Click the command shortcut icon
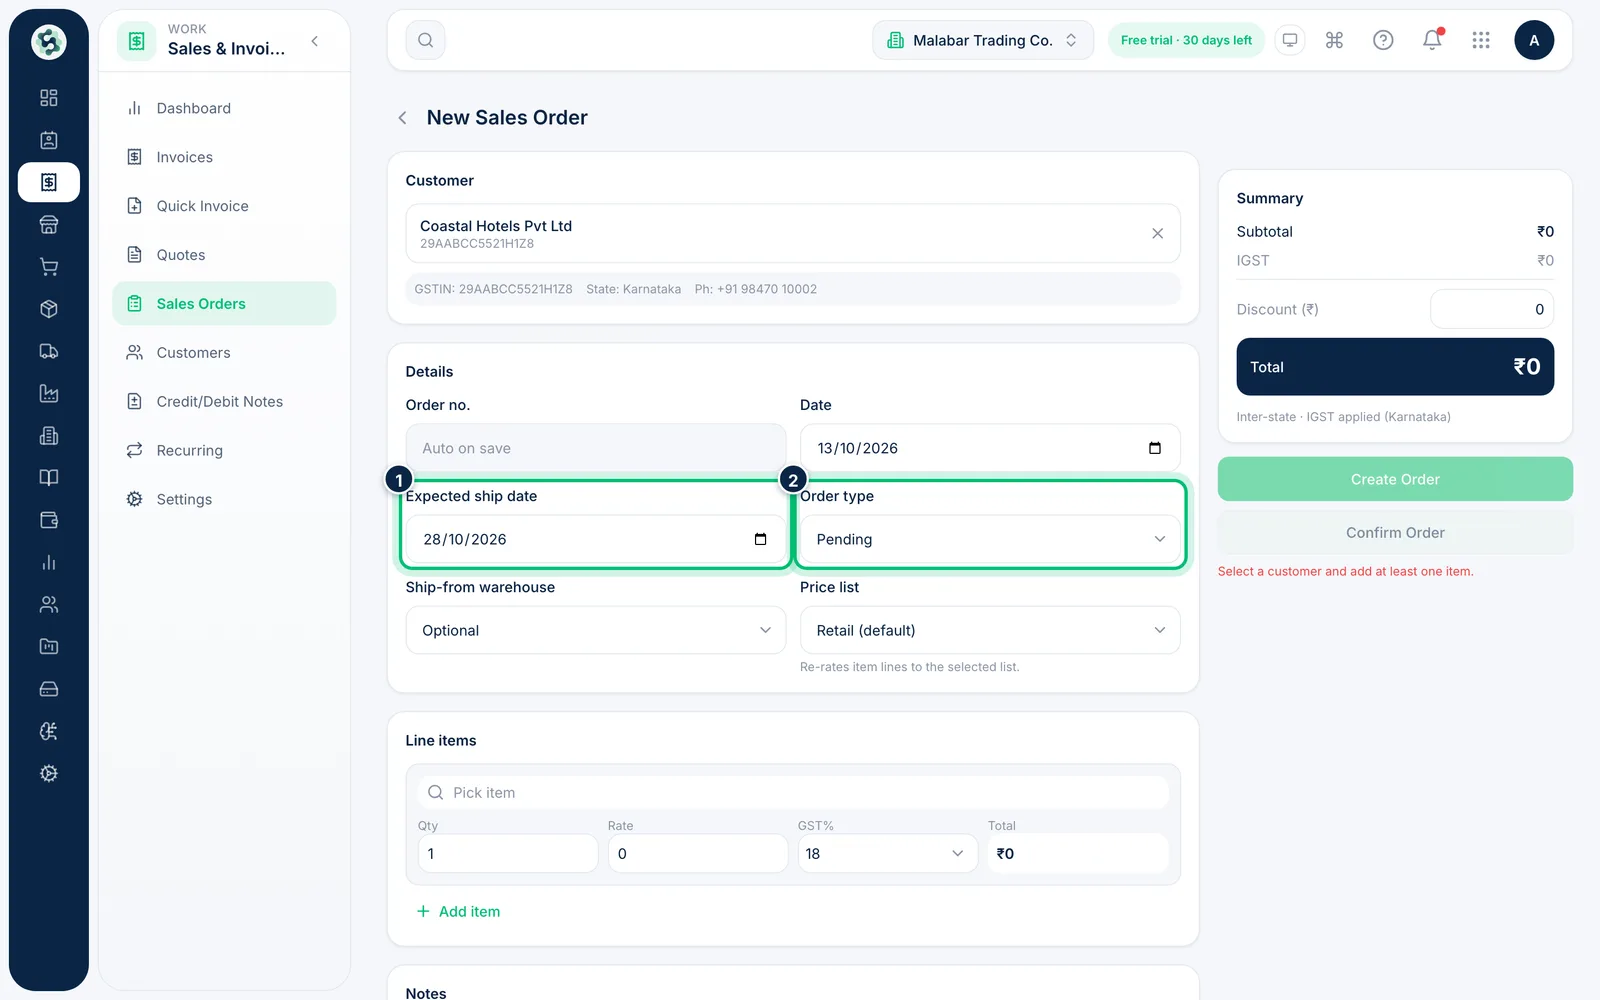The height and width of the screenshot is (1000, 1600). [x=1334, y=40]
